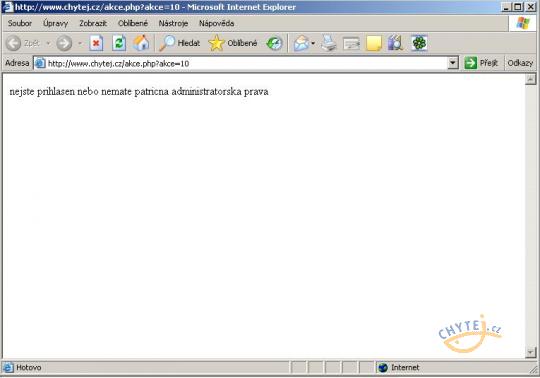Open the Mail envelope icon
540x378 pixels.
pyautogui.click(x=301, y=43)
